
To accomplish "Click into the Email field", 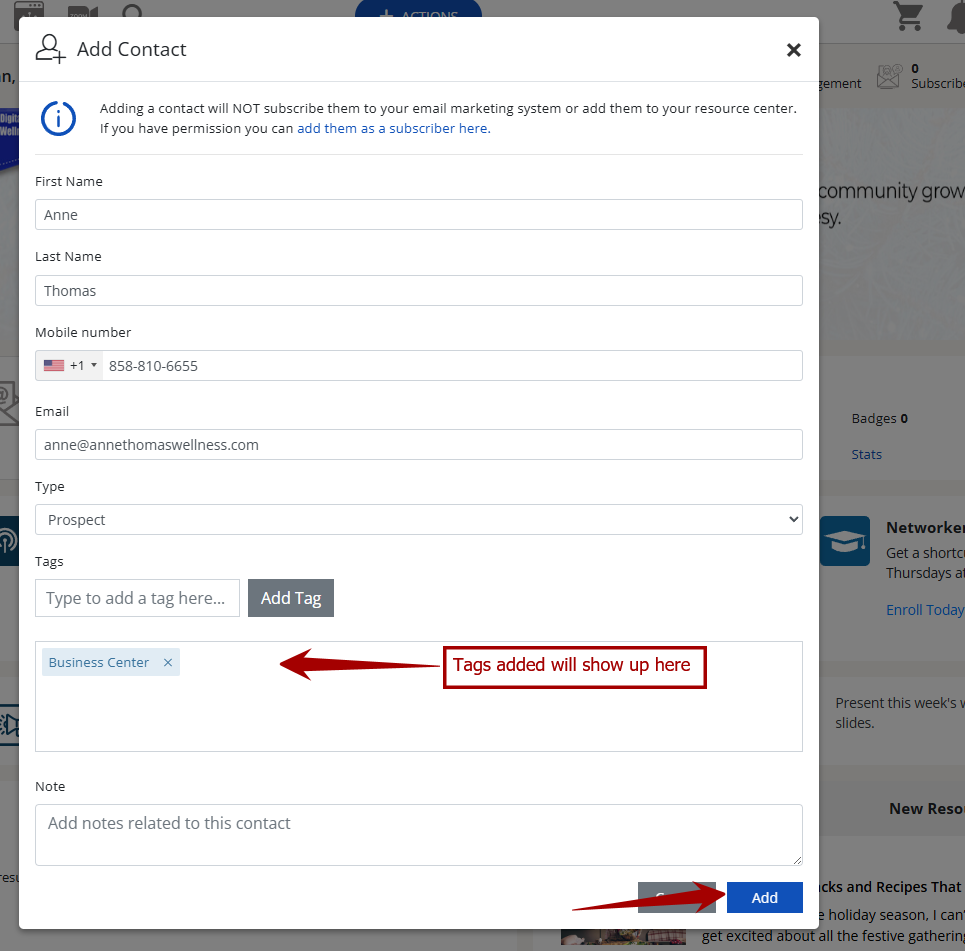I will point(418,445).
